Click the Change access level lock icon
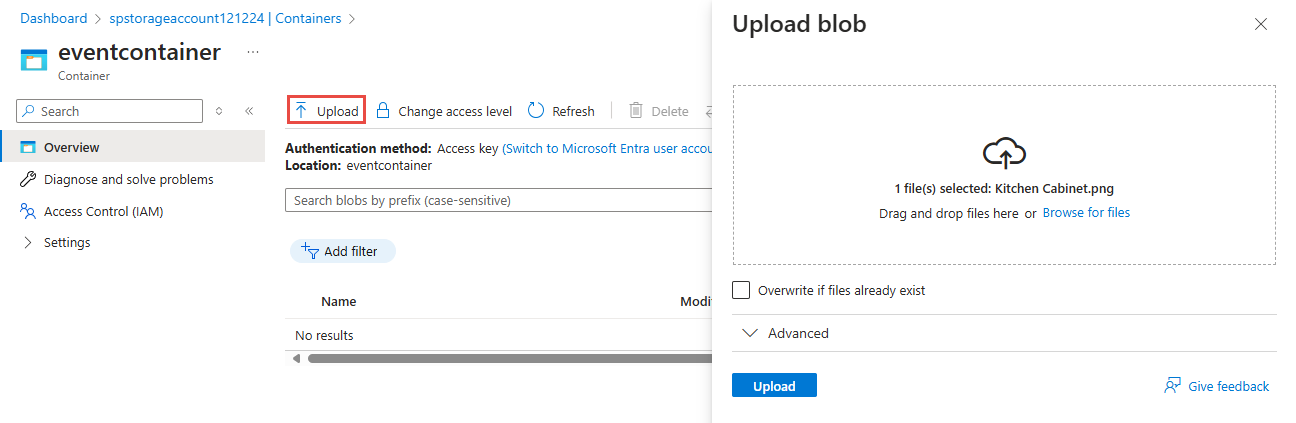 [x=383, y=111]
